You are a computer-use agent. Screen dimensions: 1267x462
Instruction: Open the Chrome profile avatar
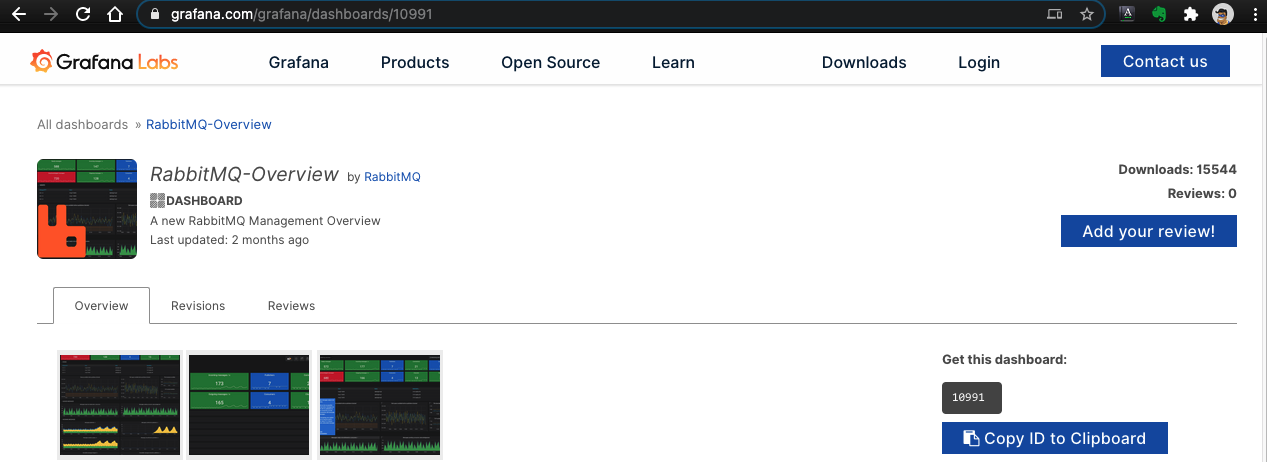pyautogui.click(x=1222, y=15)
